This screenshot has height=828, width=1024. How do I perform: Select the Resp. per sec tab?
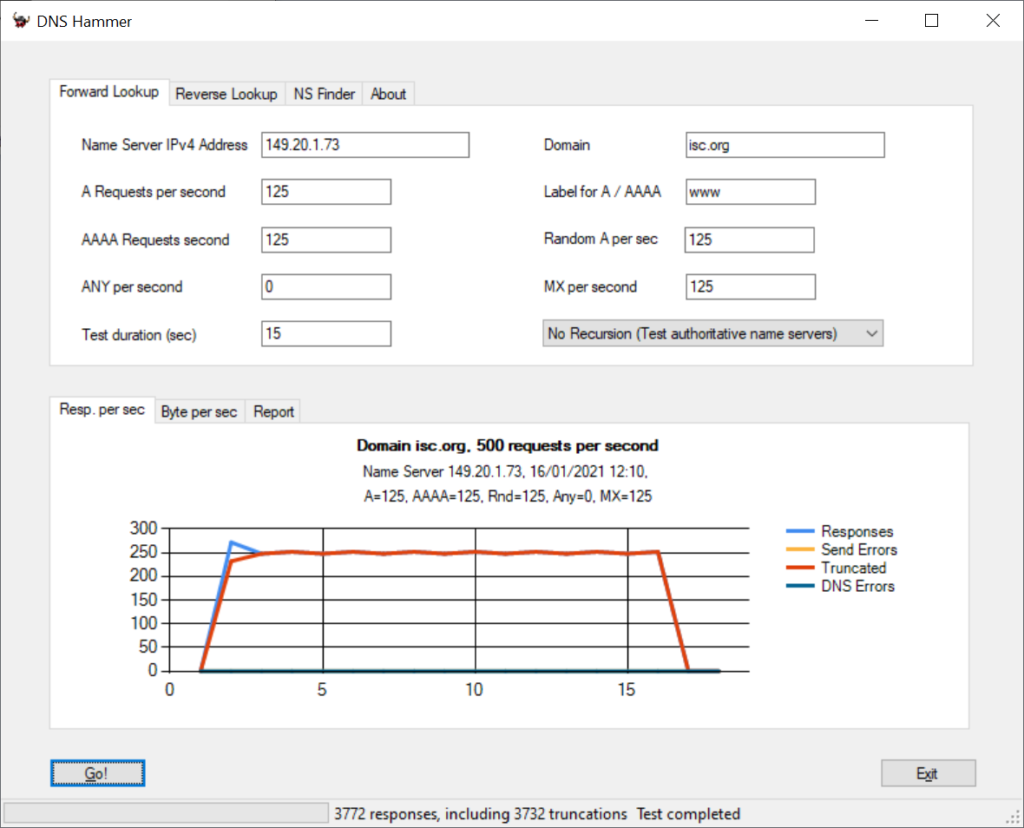[x=101, y=409]
